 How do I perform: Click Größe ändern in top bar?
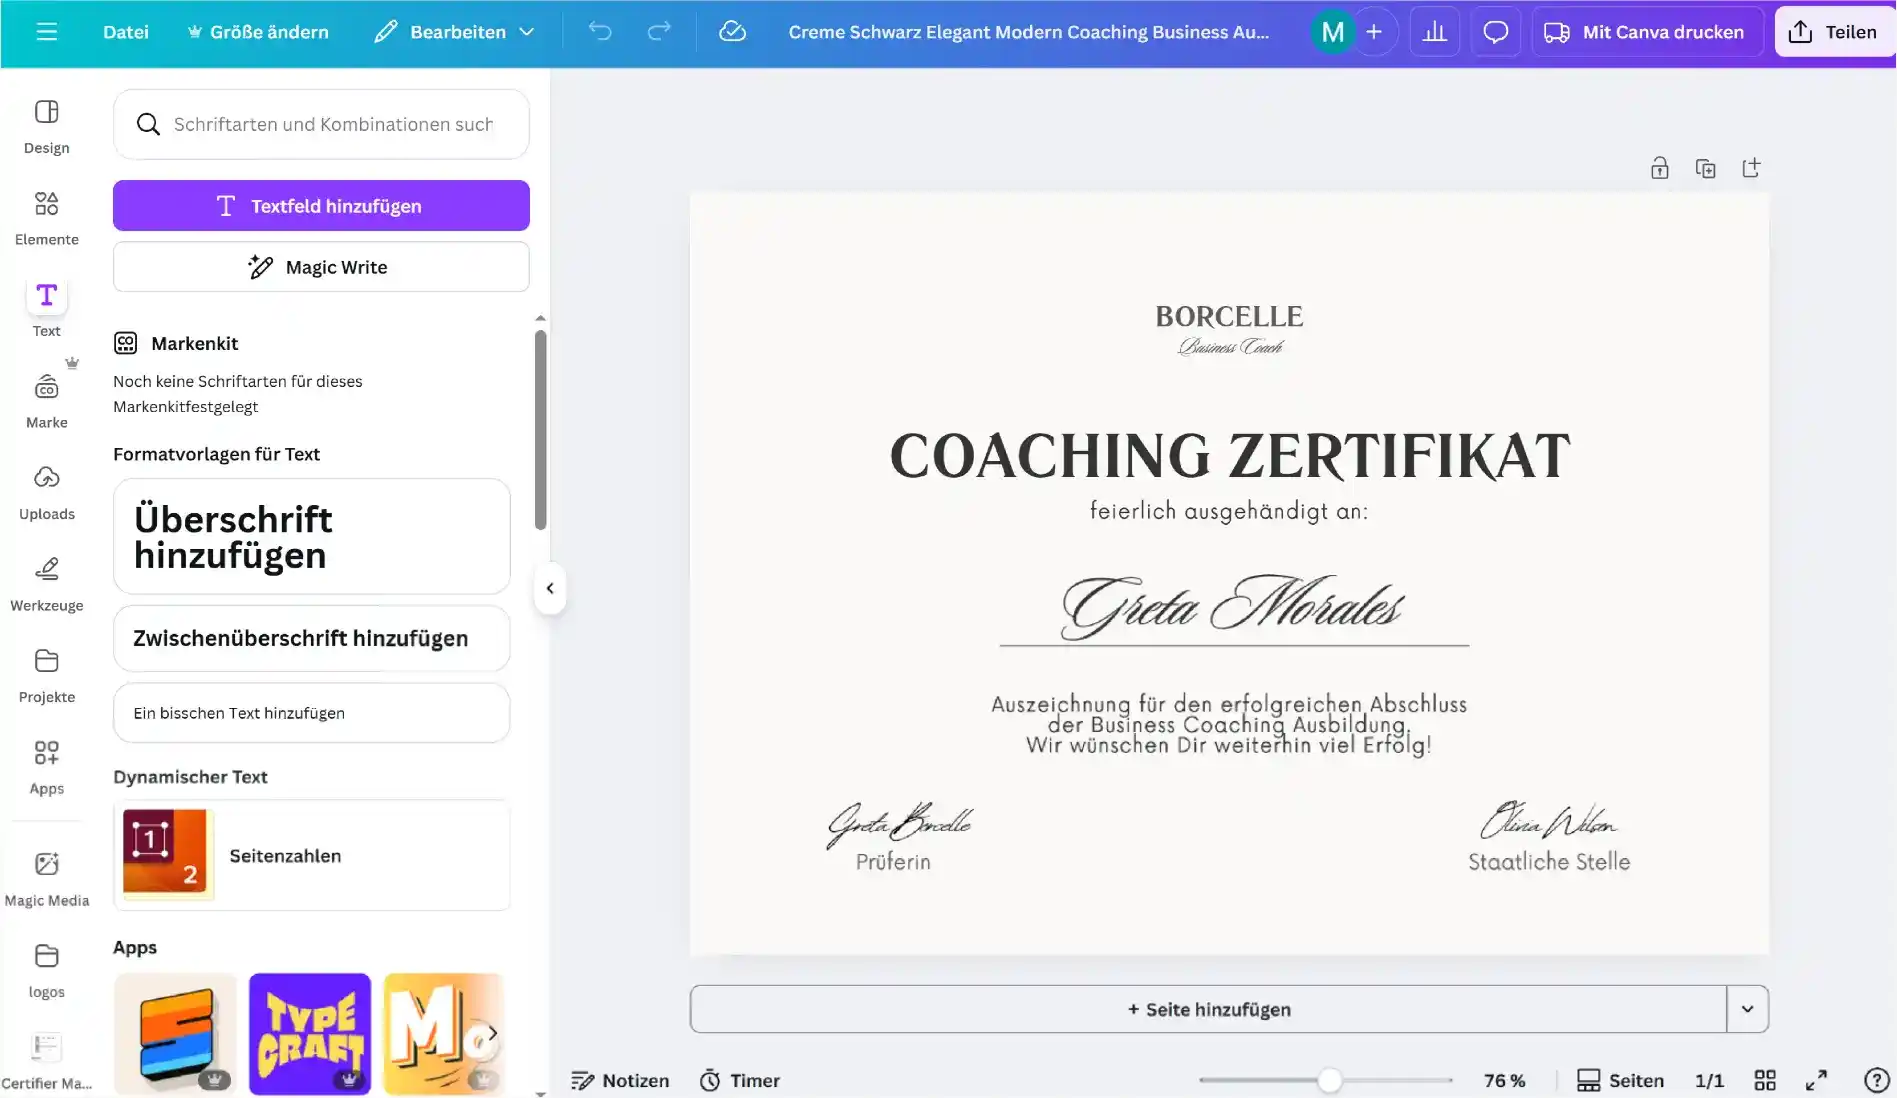click(258, 32)
